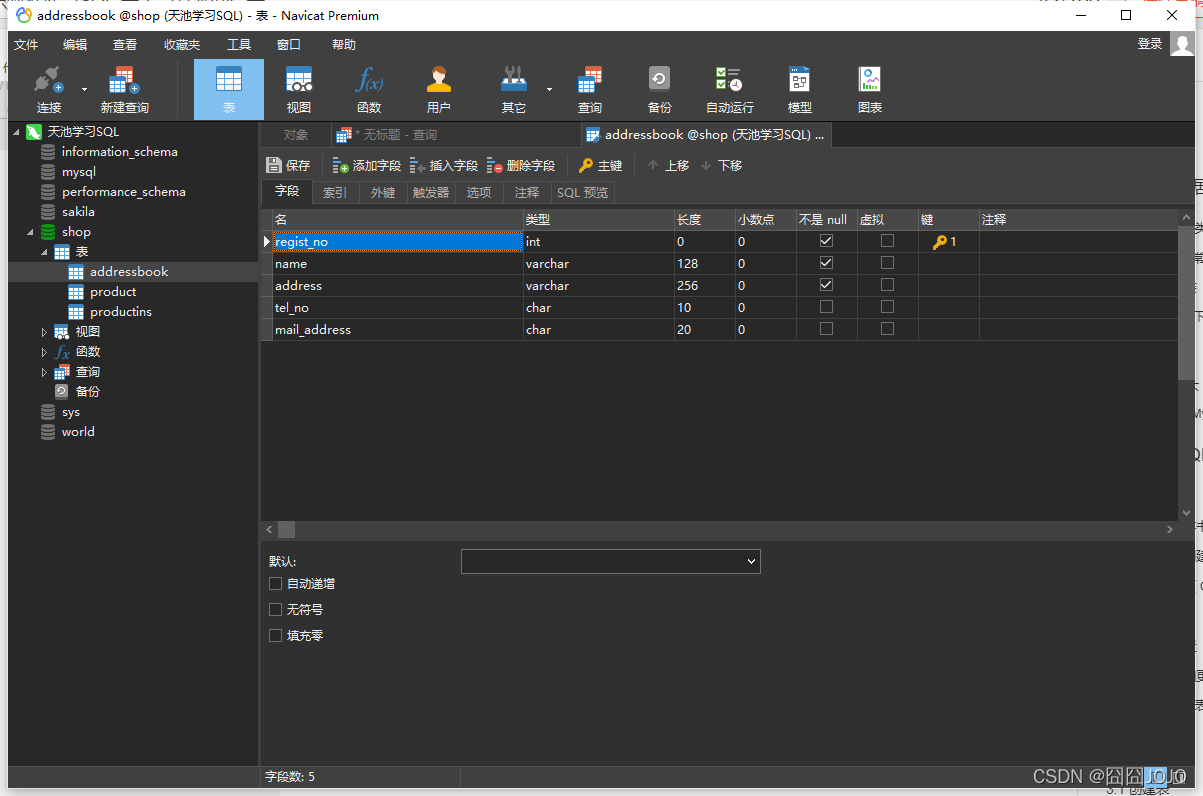
Task: Enable 不是 null for tel_no
Action: point(826,307)
